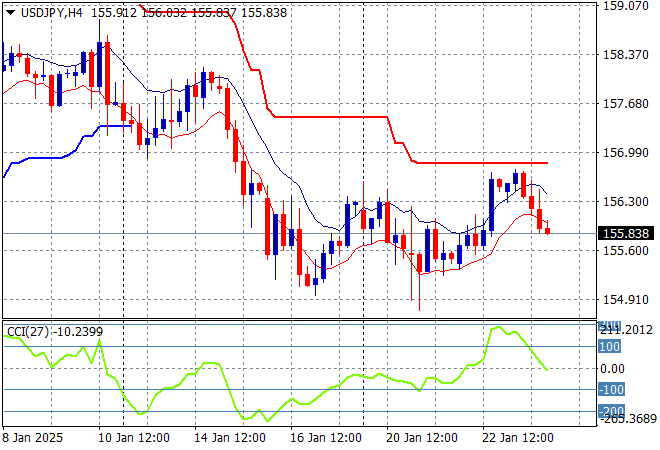Select the last red candle on chart

(x=547, y=231)
